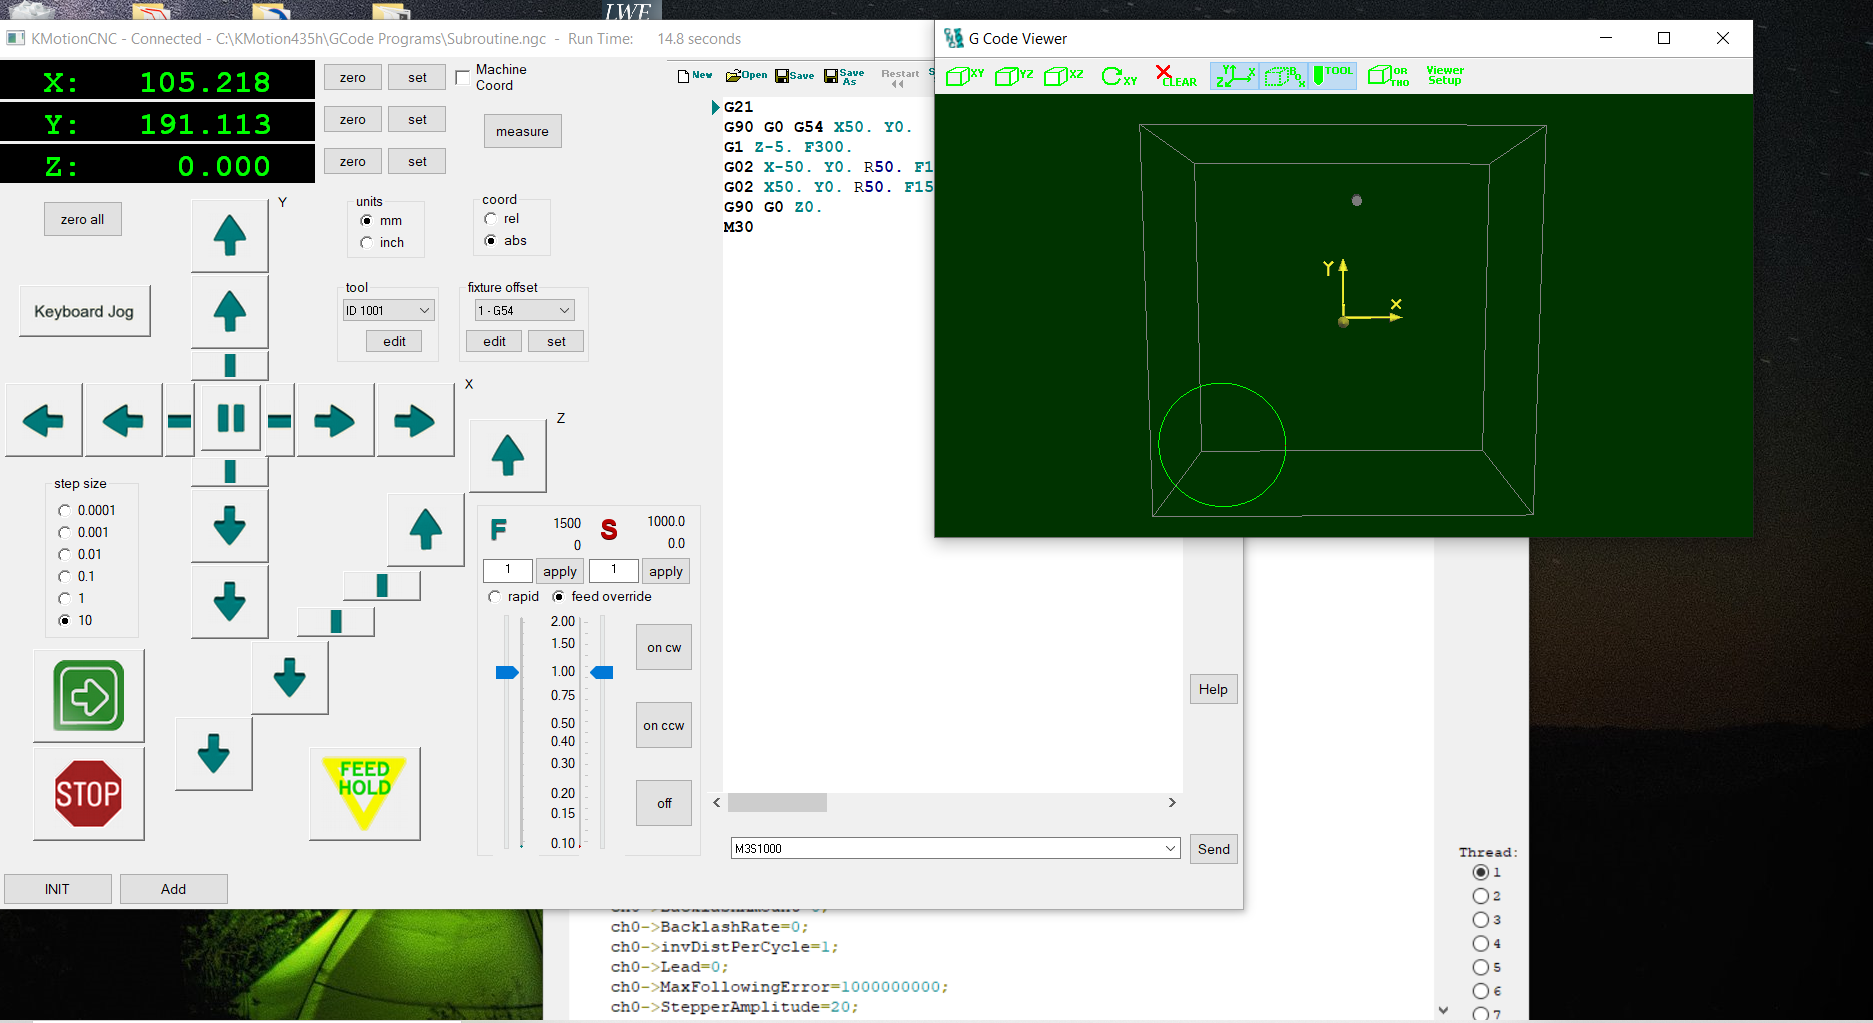Click the yellow FEED HOLD button
The height and width of the screenshot is (1023, 1873).
364,793
